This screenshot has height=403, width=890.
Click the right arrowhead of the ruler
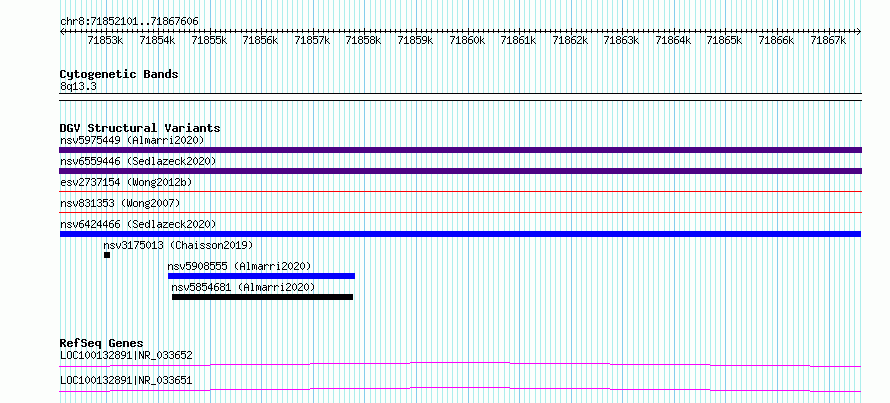point(859,31)
